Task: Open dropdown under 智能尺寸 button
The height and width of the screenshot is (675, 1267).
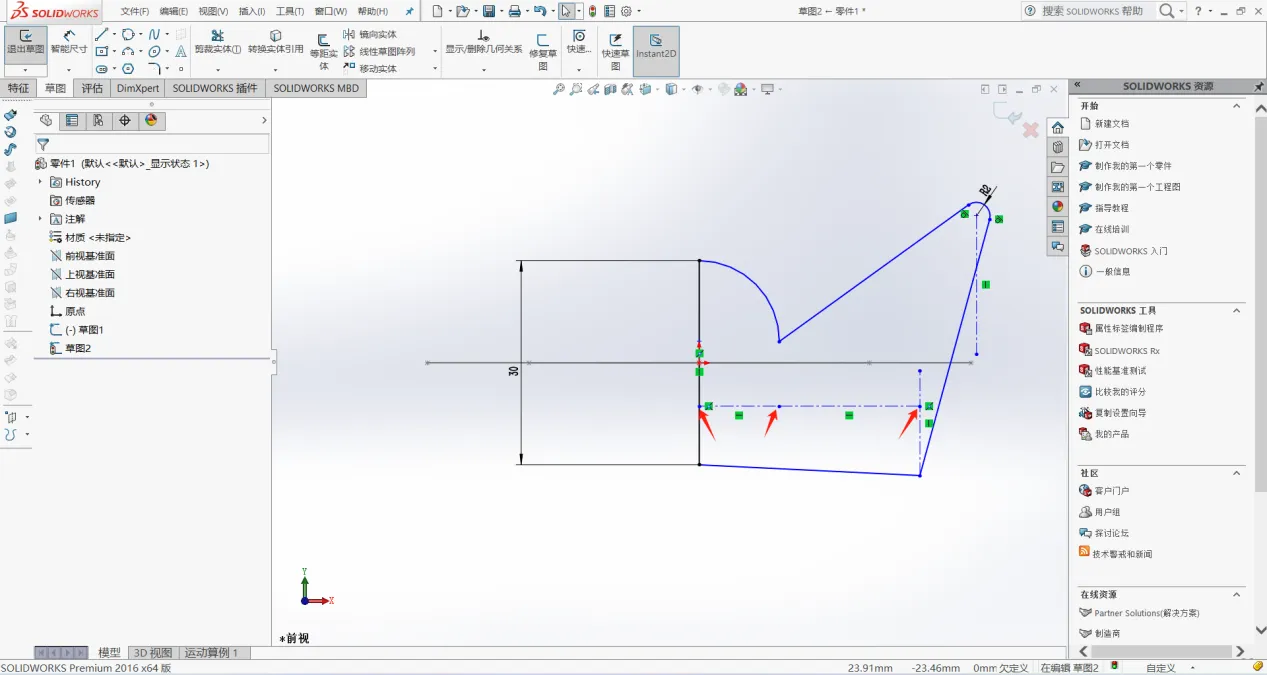Action: pyautogui.click(x=69, y=70)
